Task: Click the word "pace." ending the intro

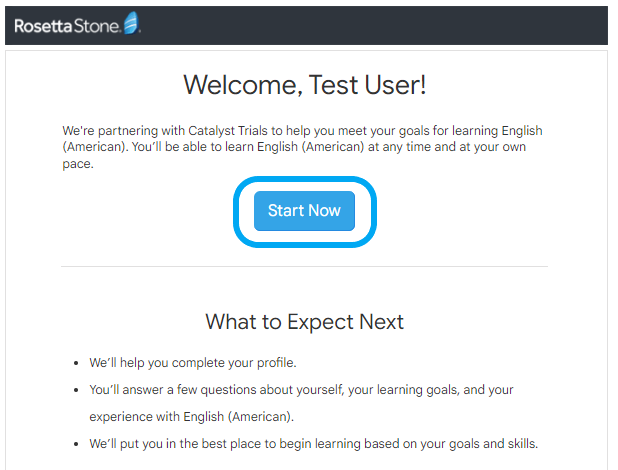Action: pyautogui.click(x=76, y=163)
